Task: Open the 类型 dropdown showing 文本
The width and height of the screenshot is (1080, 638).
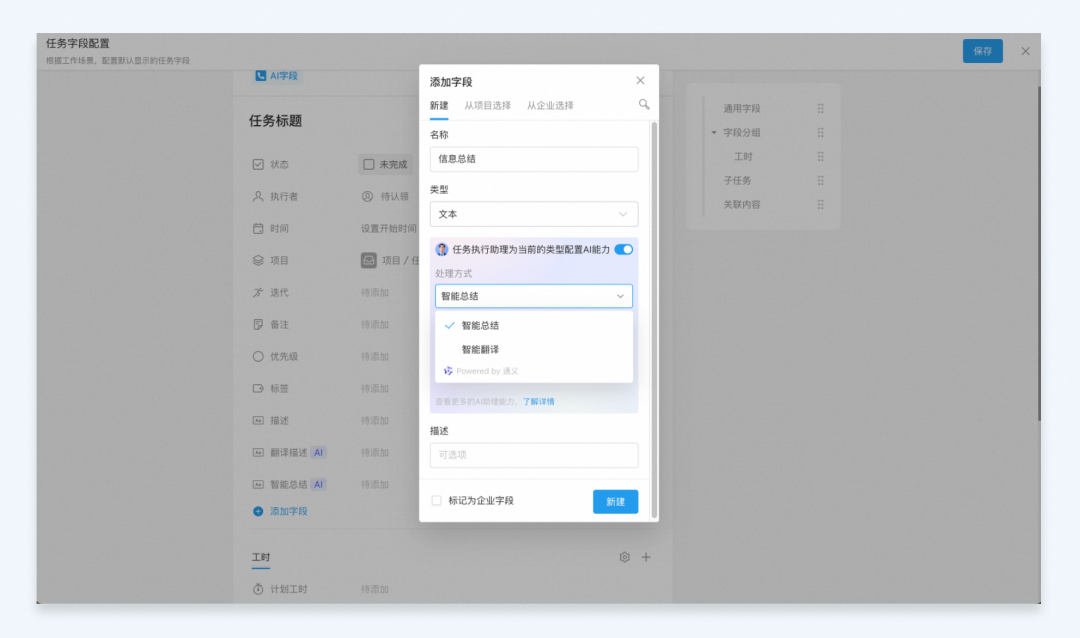Action: 534,214
